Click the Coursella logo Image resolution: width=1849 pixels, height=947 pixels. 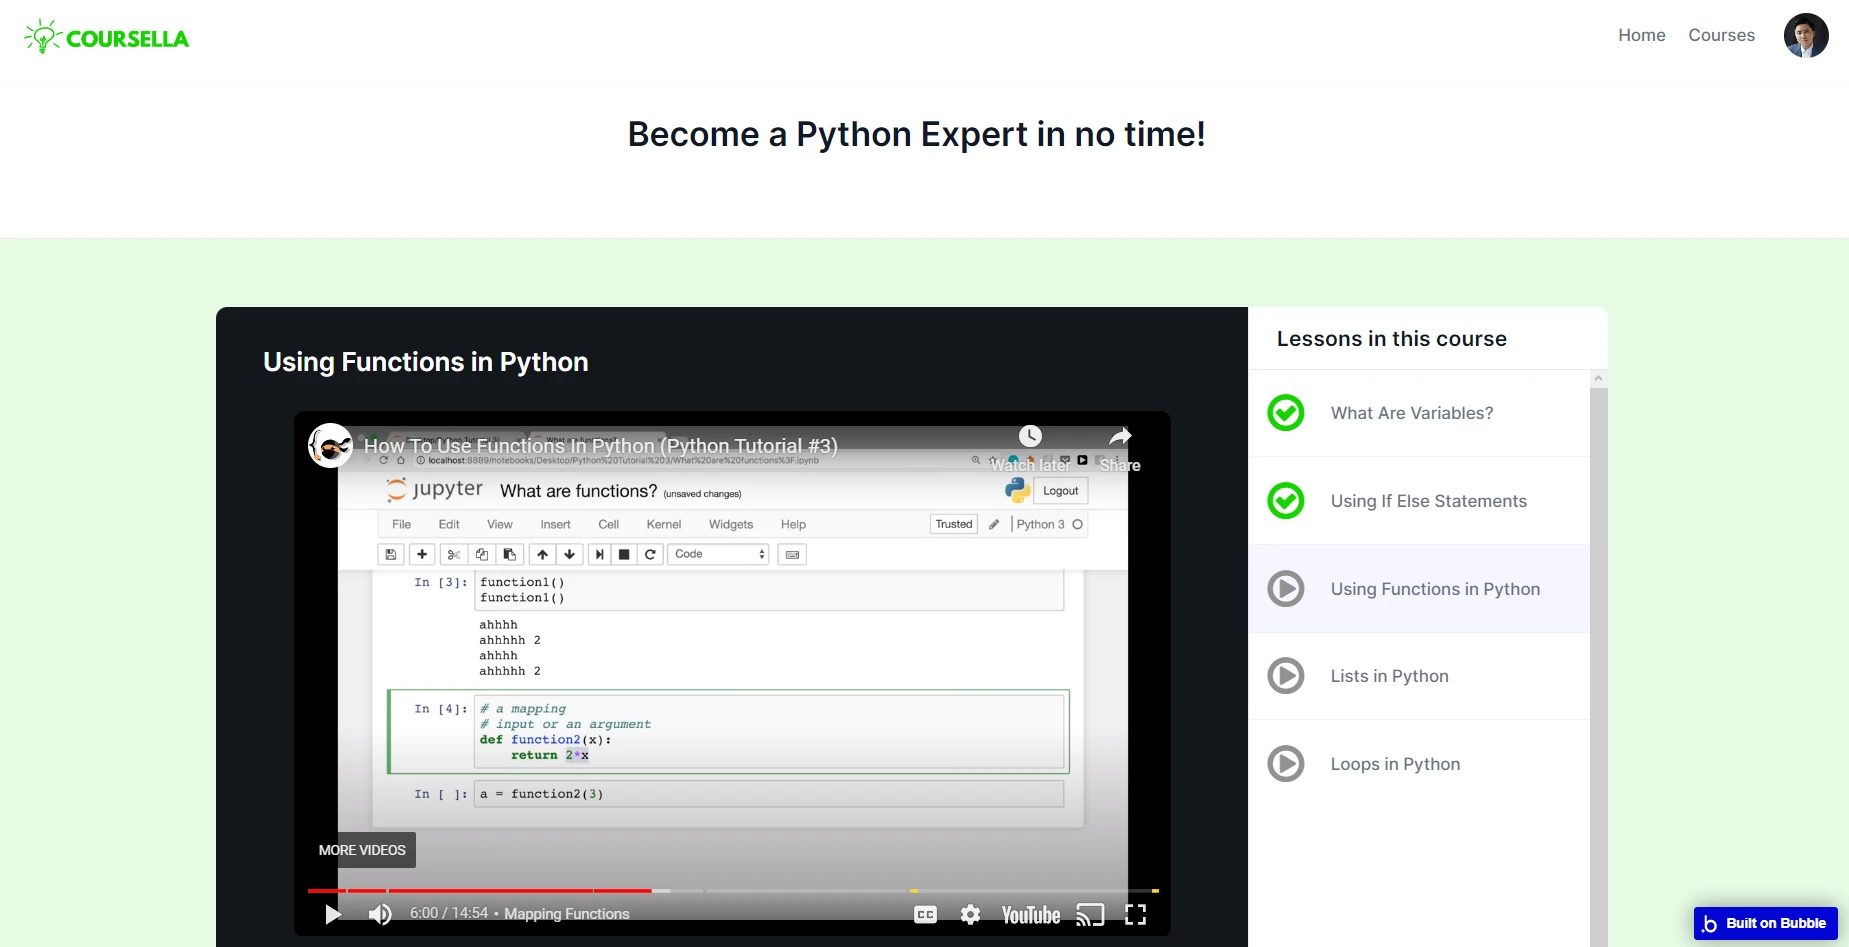(x=107, y=37)
